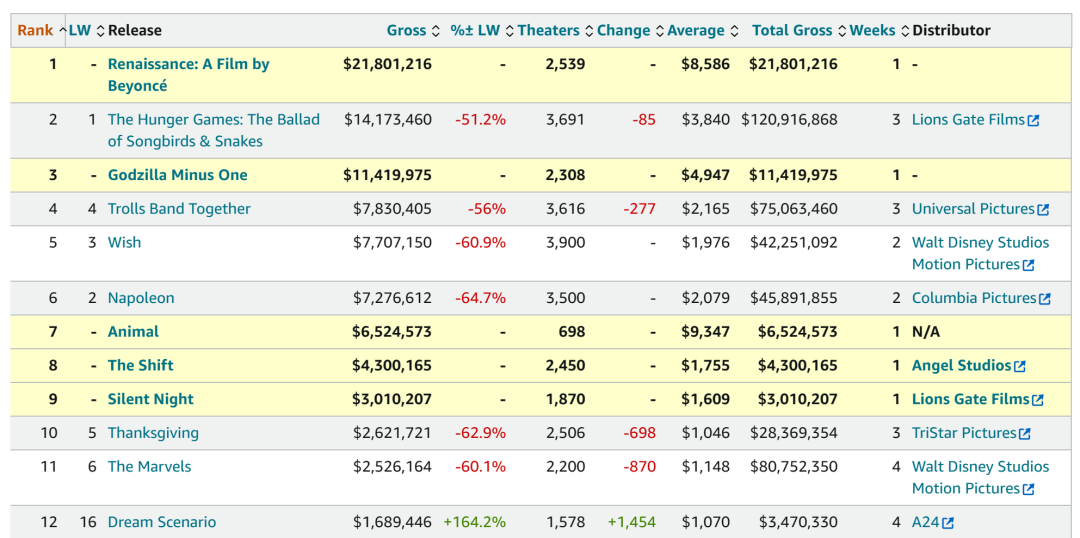
Task: Open the Napoleon release link
Action: 141,298
